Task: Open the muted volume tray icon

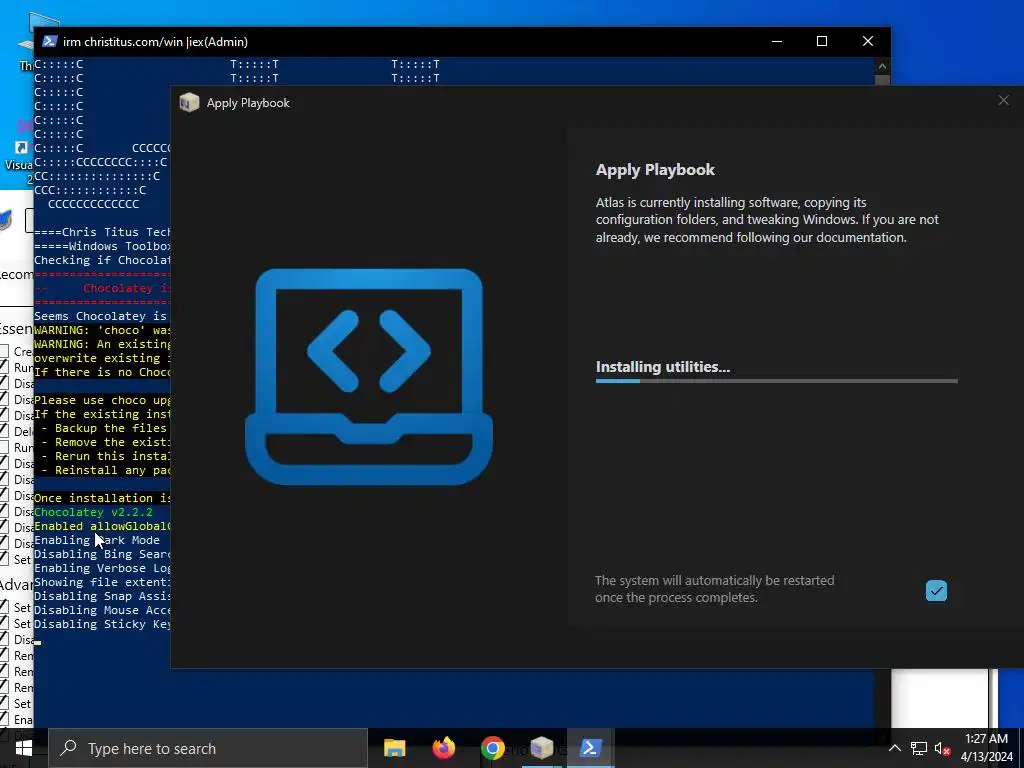Action: (x=942, y=748)
